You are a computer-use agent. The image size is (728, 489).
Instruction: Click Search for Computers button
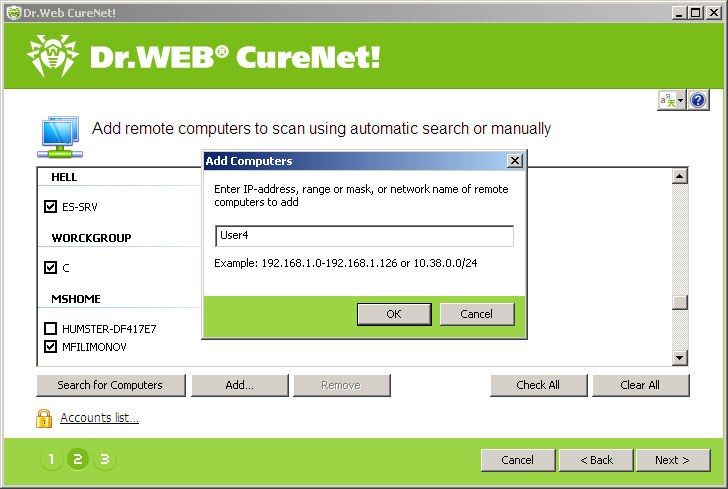click(x=110, y=385)
